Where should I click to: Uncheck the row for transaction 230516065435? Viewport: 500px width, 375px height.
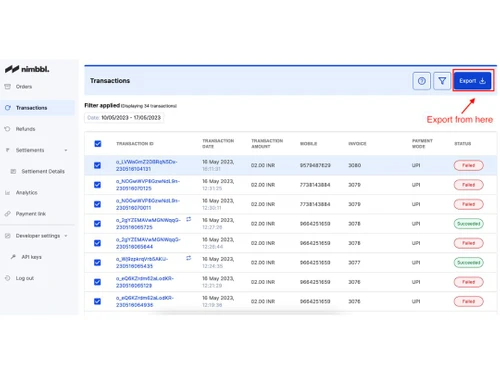pyautogui.click(x=97, y=263)
